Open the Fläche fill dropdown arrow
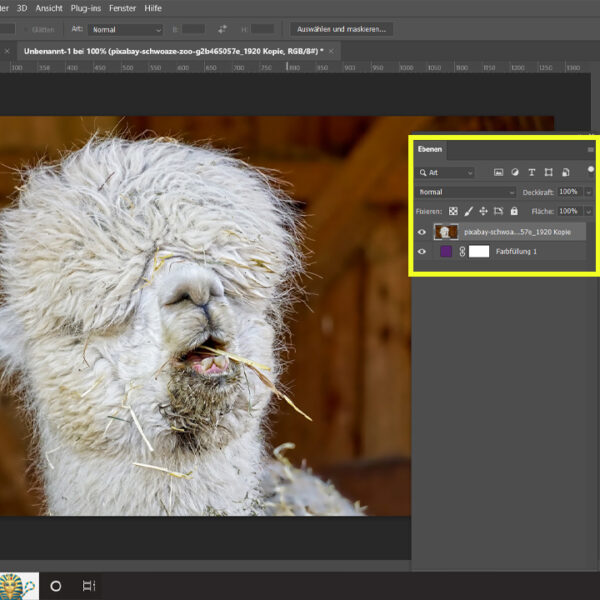Image resolution: width=600 pixels, height=600 pixels. 588,212
